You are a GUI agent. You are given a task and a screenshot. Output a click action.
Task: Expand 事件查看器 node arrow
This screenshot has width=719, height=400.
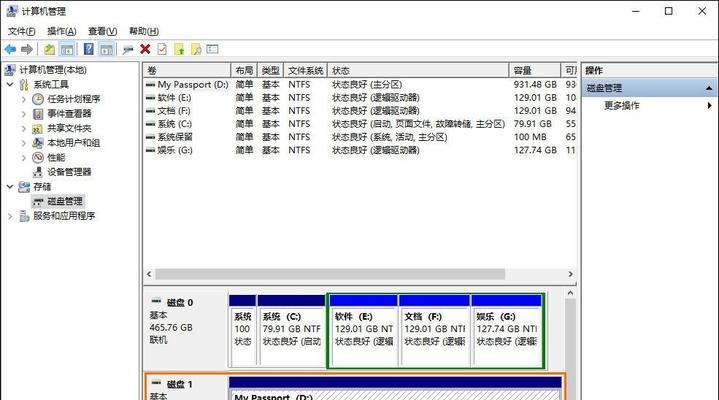pos(23,114)
